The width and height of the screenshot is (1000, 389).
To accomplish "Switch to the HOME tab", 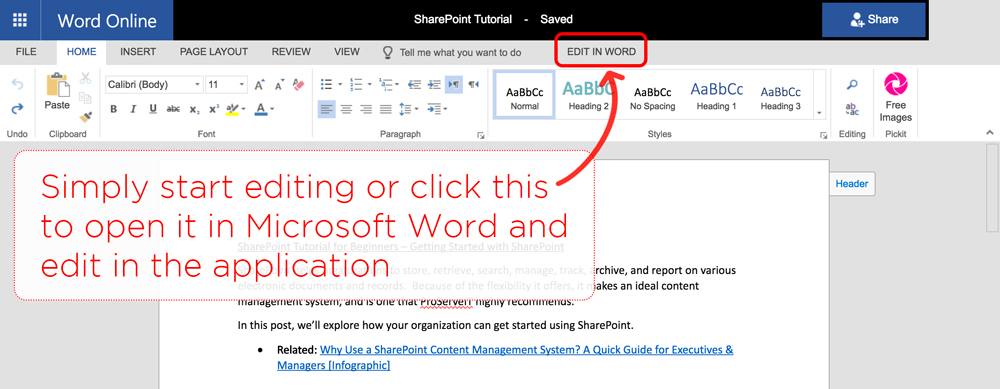I will tap(82, 52).
